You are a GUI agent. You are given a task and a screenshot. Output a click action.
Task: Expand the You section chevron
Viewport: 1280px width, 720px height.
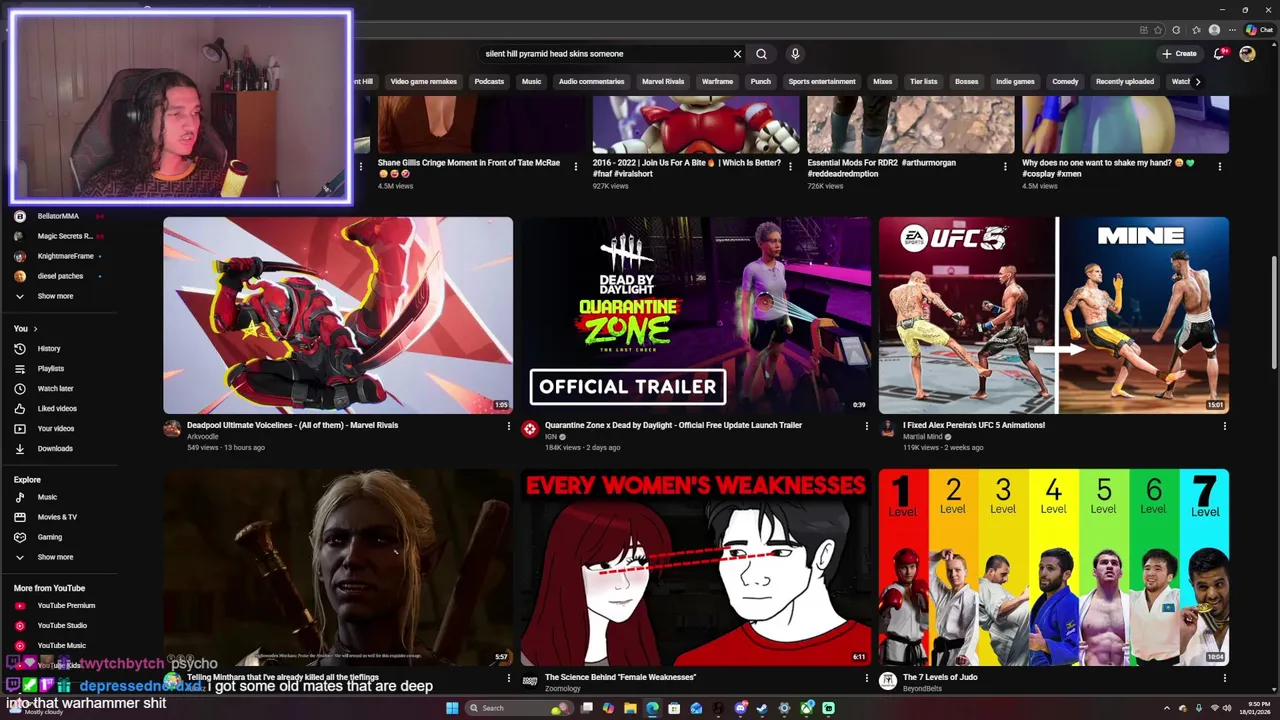[x=35, y=329]
